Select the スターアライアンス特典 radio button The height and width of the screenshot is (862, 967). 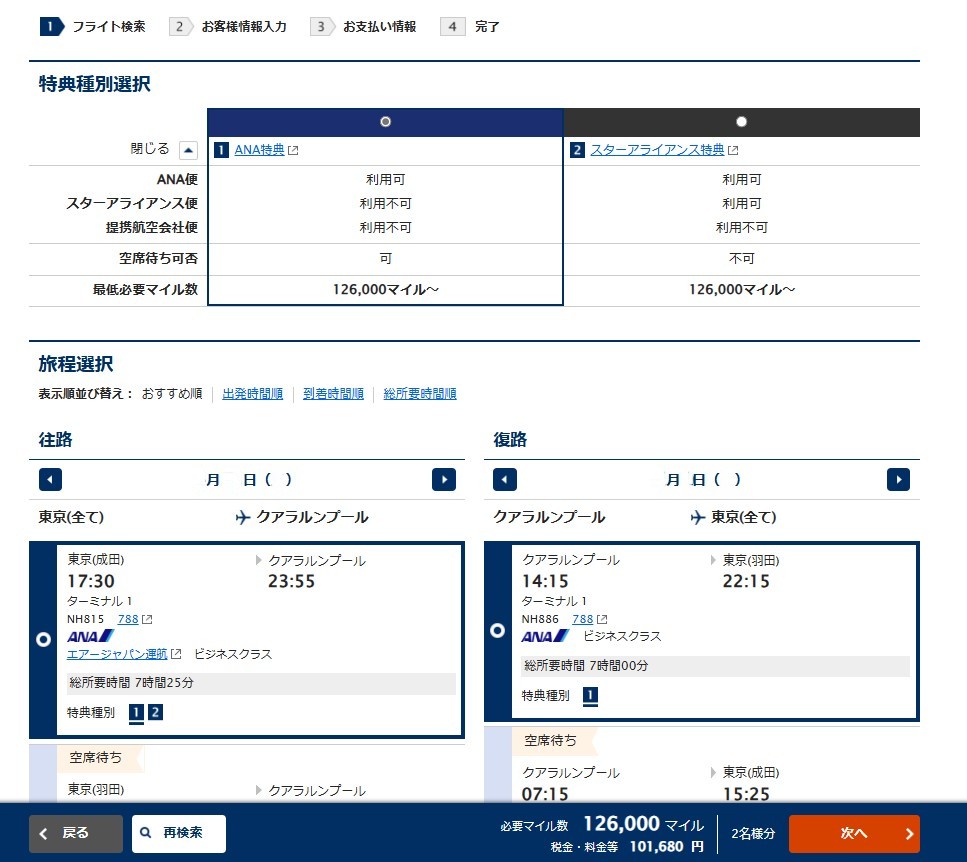pyautogui.click(x=741, y=121)
